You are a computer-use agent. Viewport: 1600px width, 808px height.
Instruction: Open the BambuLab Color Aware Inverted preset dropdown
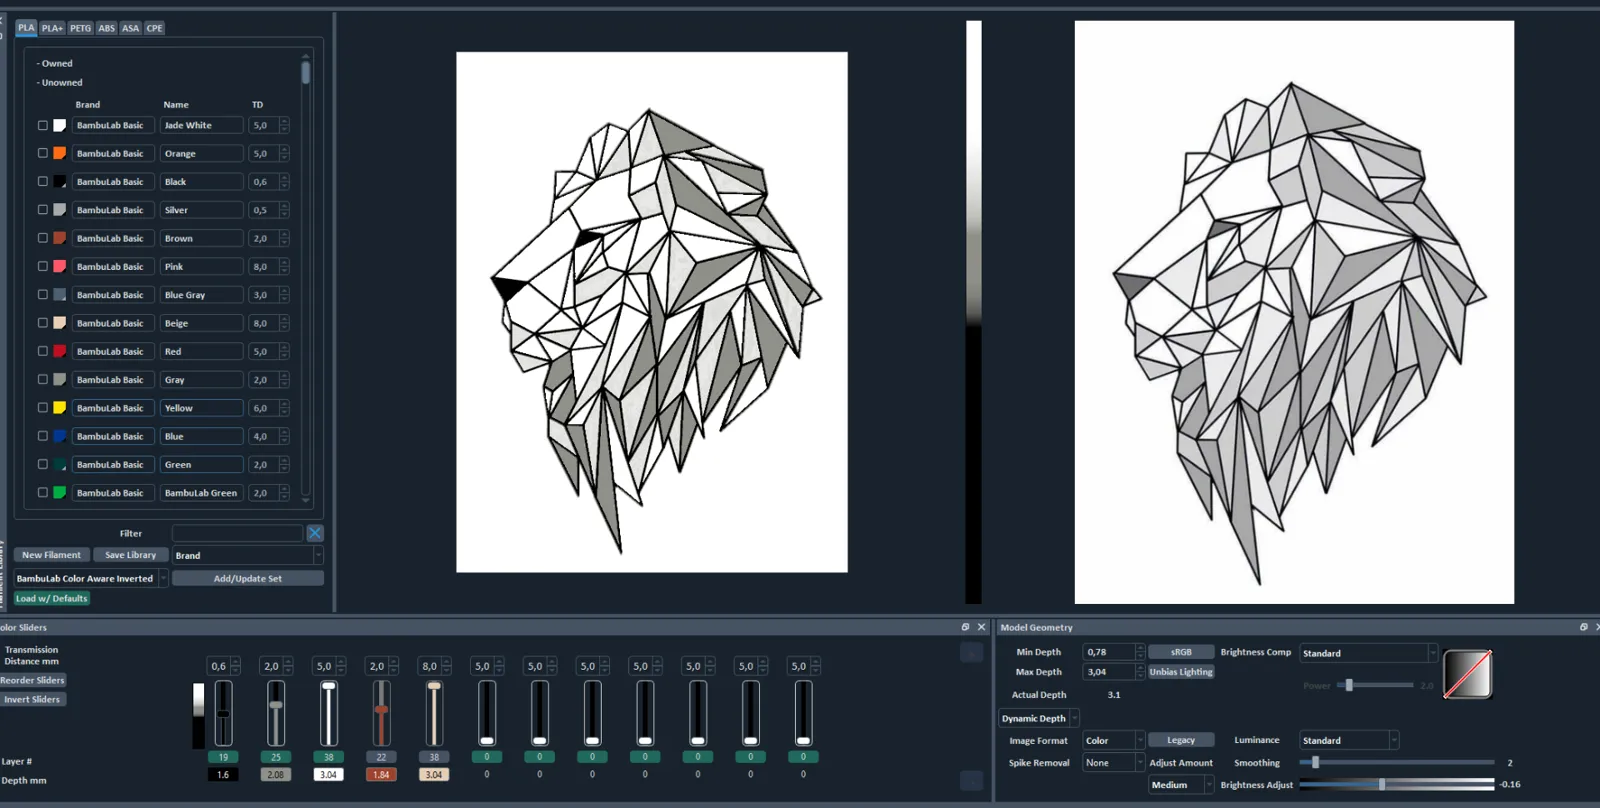click(x=91, y=578)
